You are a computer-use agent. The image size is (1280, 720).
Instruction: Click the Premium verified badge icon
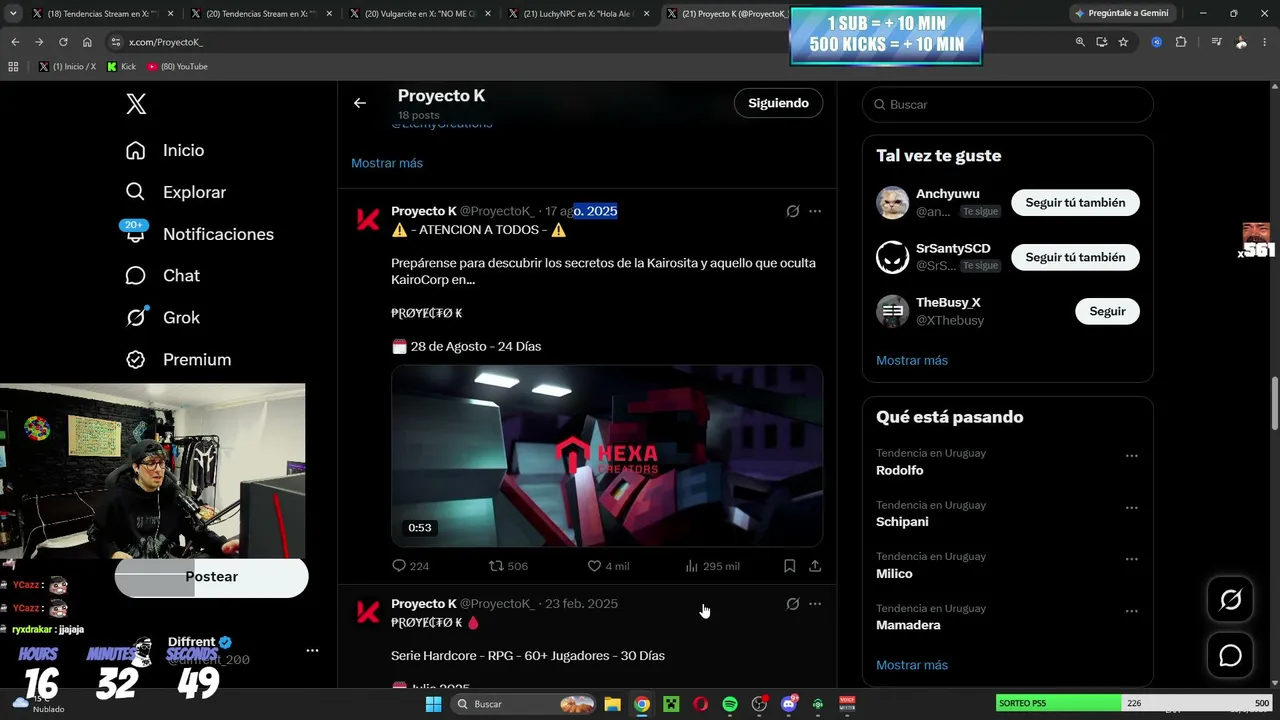pos(136,360)
